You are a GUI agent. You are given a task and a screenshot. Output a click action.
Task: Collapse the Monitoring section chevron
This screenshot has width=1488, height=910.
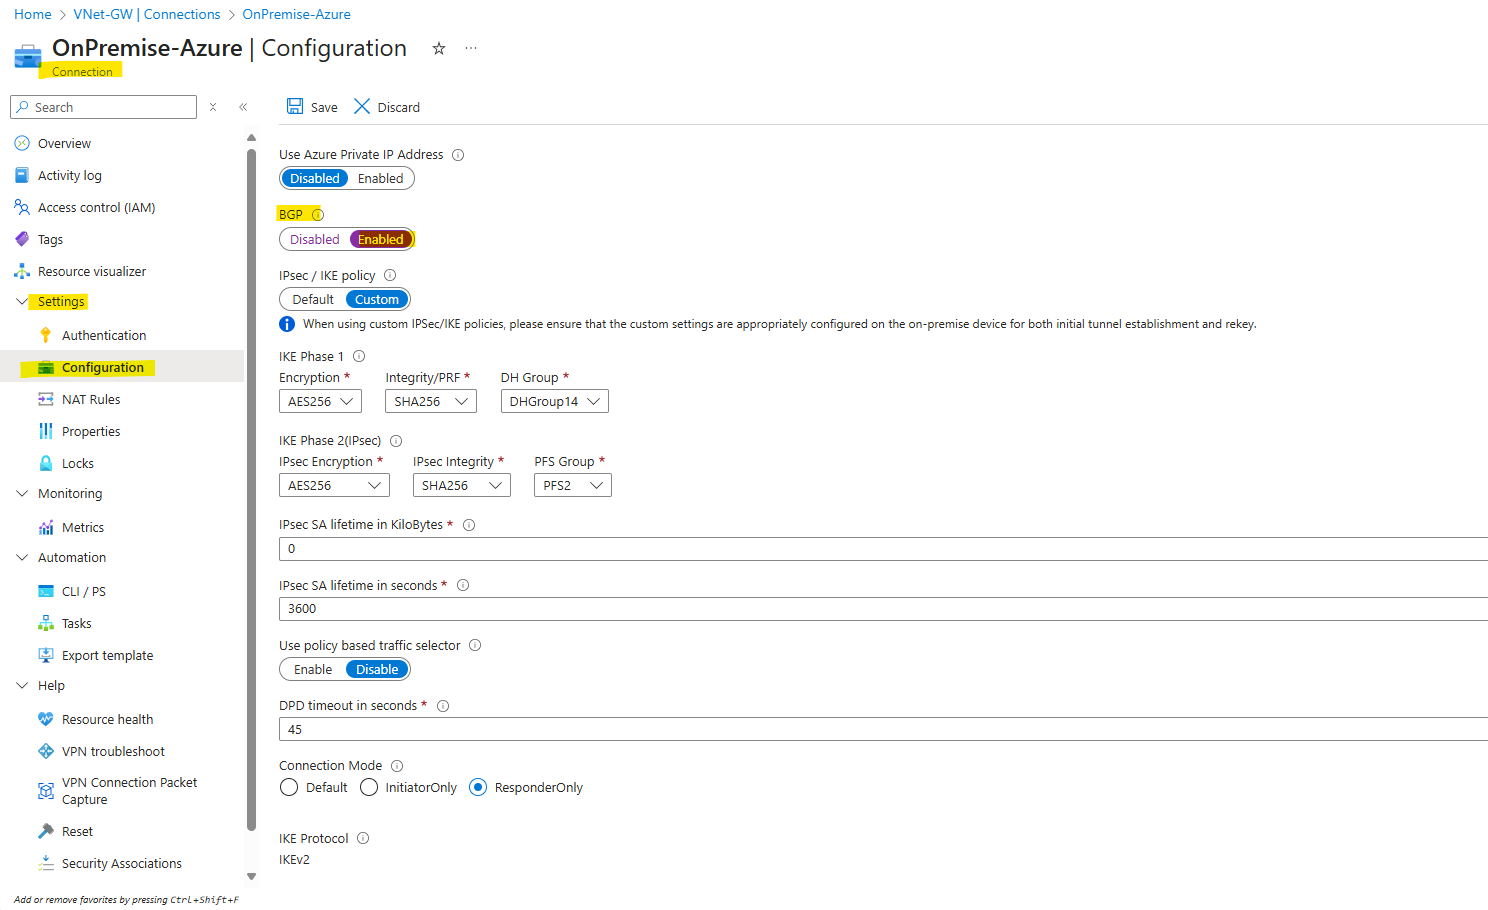click(x=22, y=493)
